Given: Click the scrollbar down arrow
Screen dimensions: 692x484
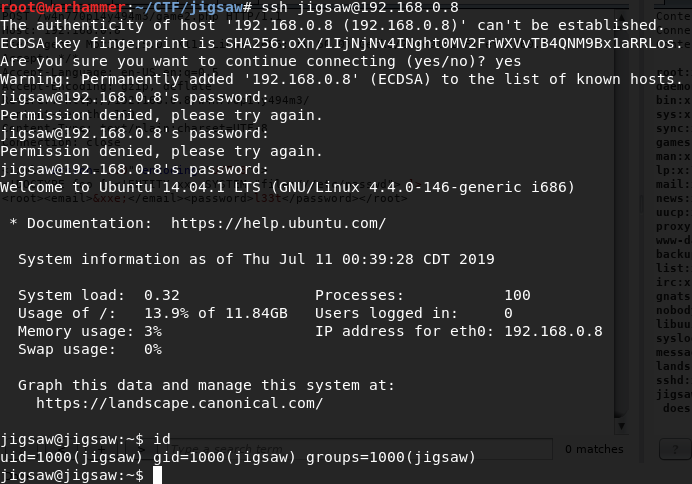Looking at the screenshot, I should tap(621, 426).
